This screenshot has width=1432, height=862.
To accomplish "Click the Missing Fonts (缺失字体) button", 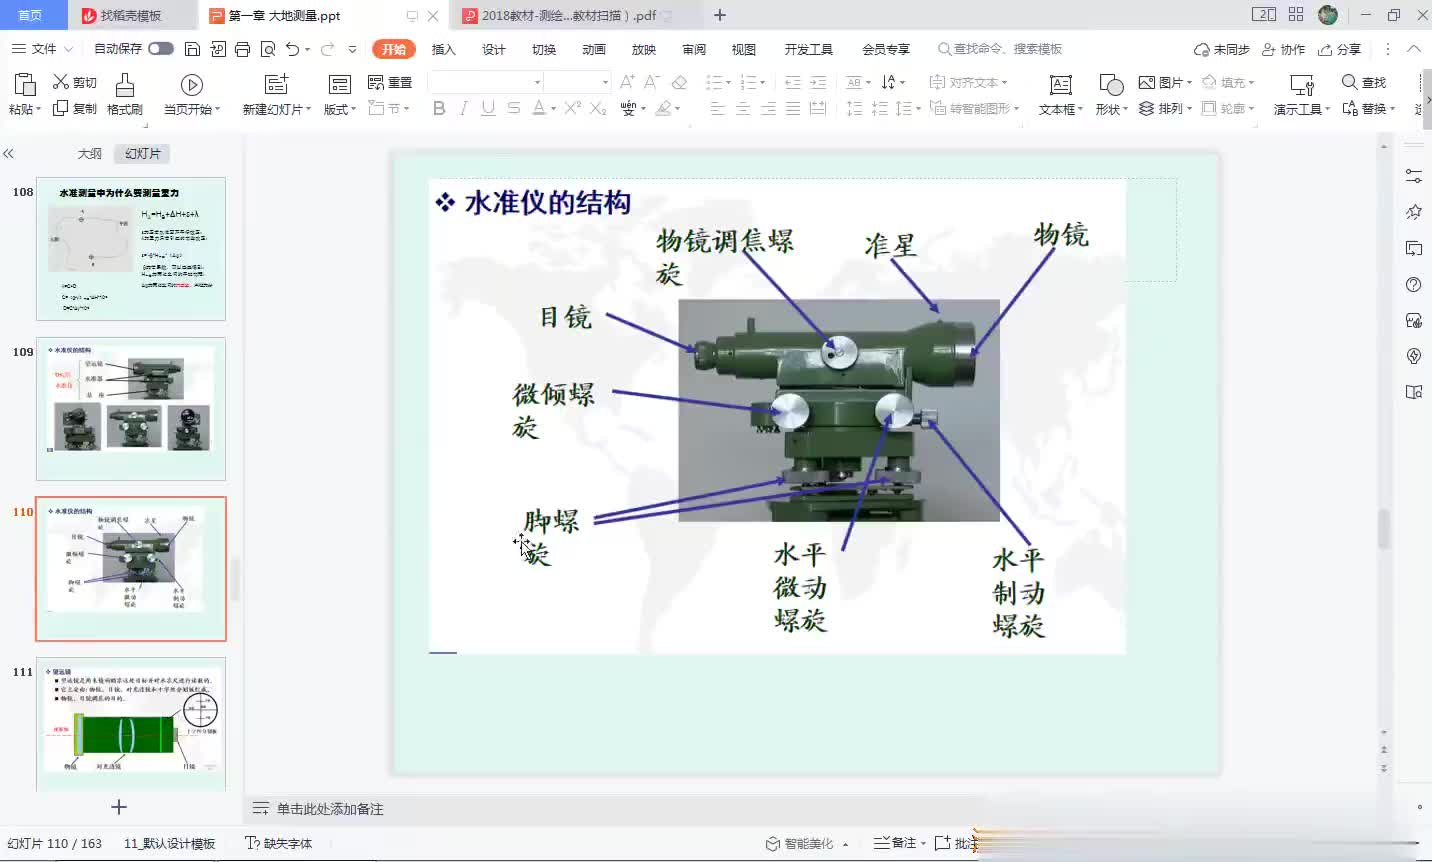I will point(279,843).
